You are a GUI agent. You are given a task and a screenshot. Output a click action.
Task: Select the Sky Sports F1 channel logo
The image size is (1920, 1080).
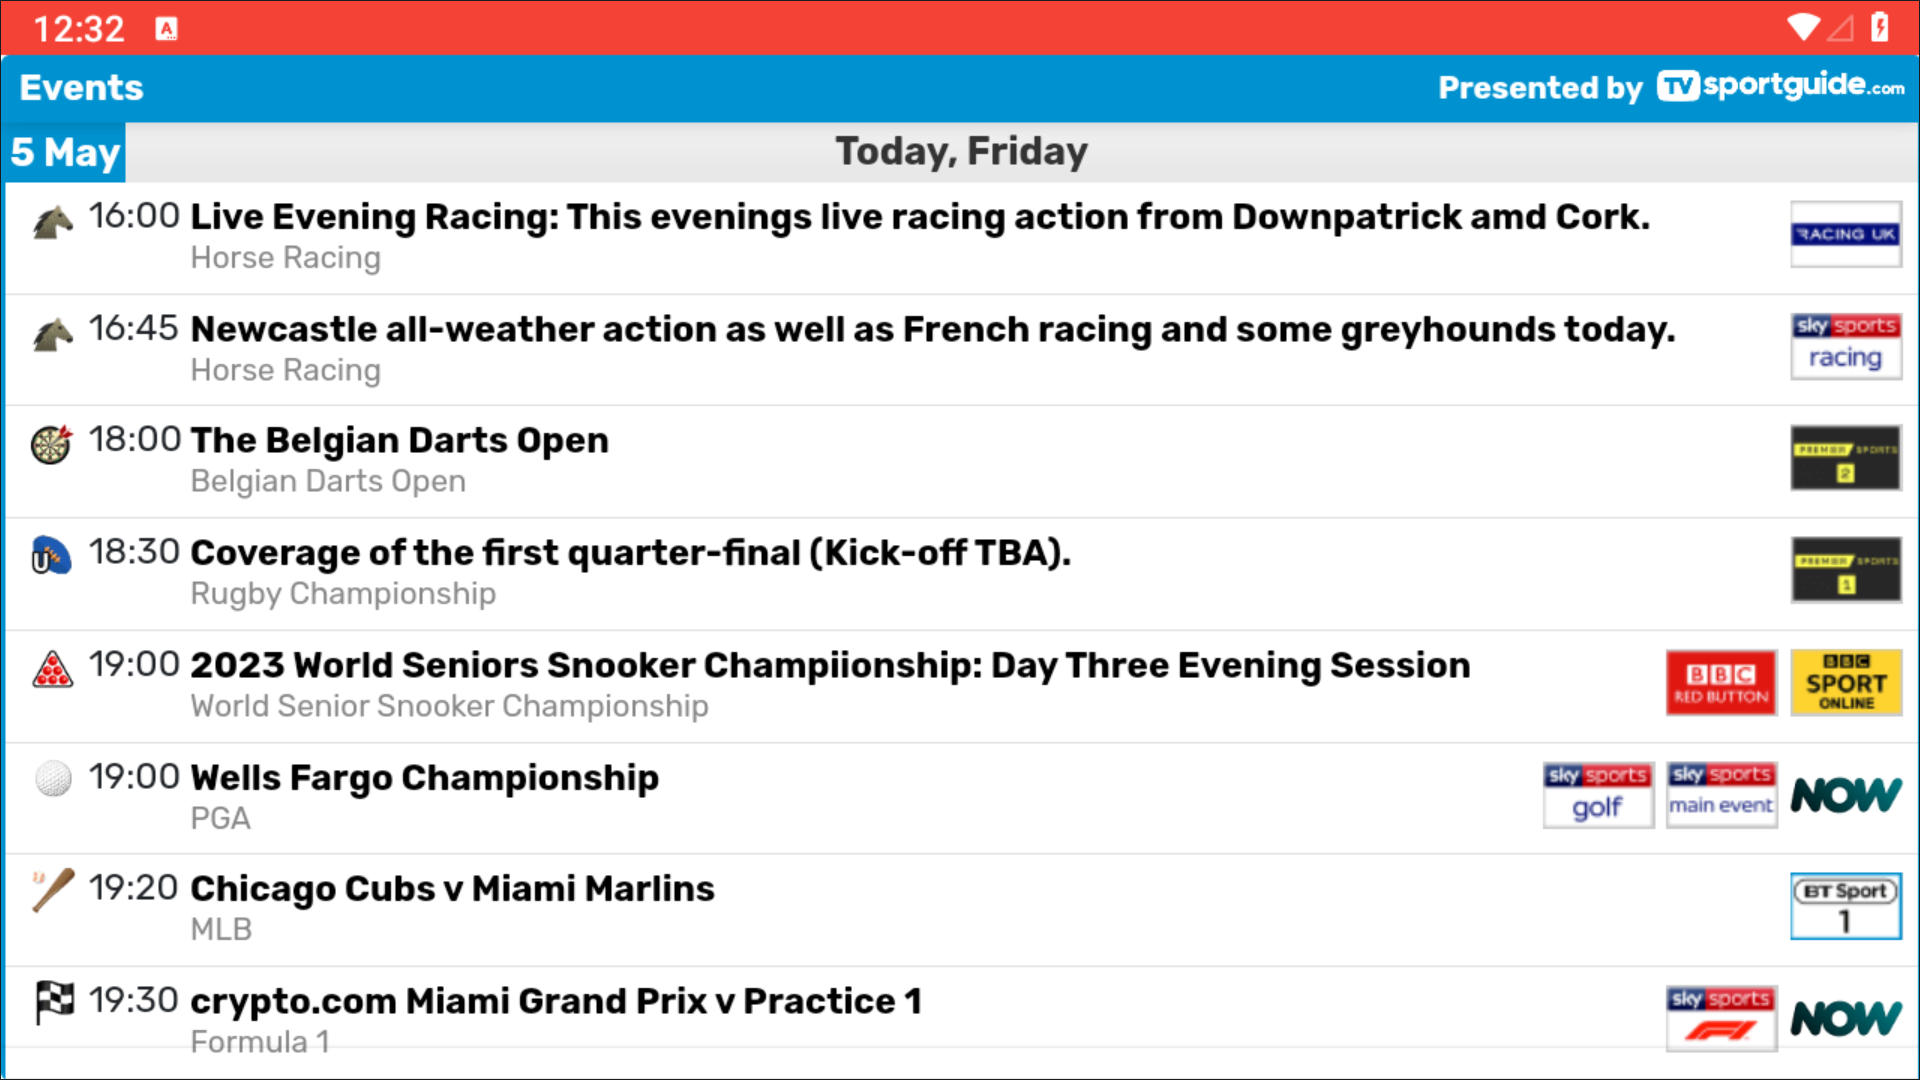coord(1721,1018)
